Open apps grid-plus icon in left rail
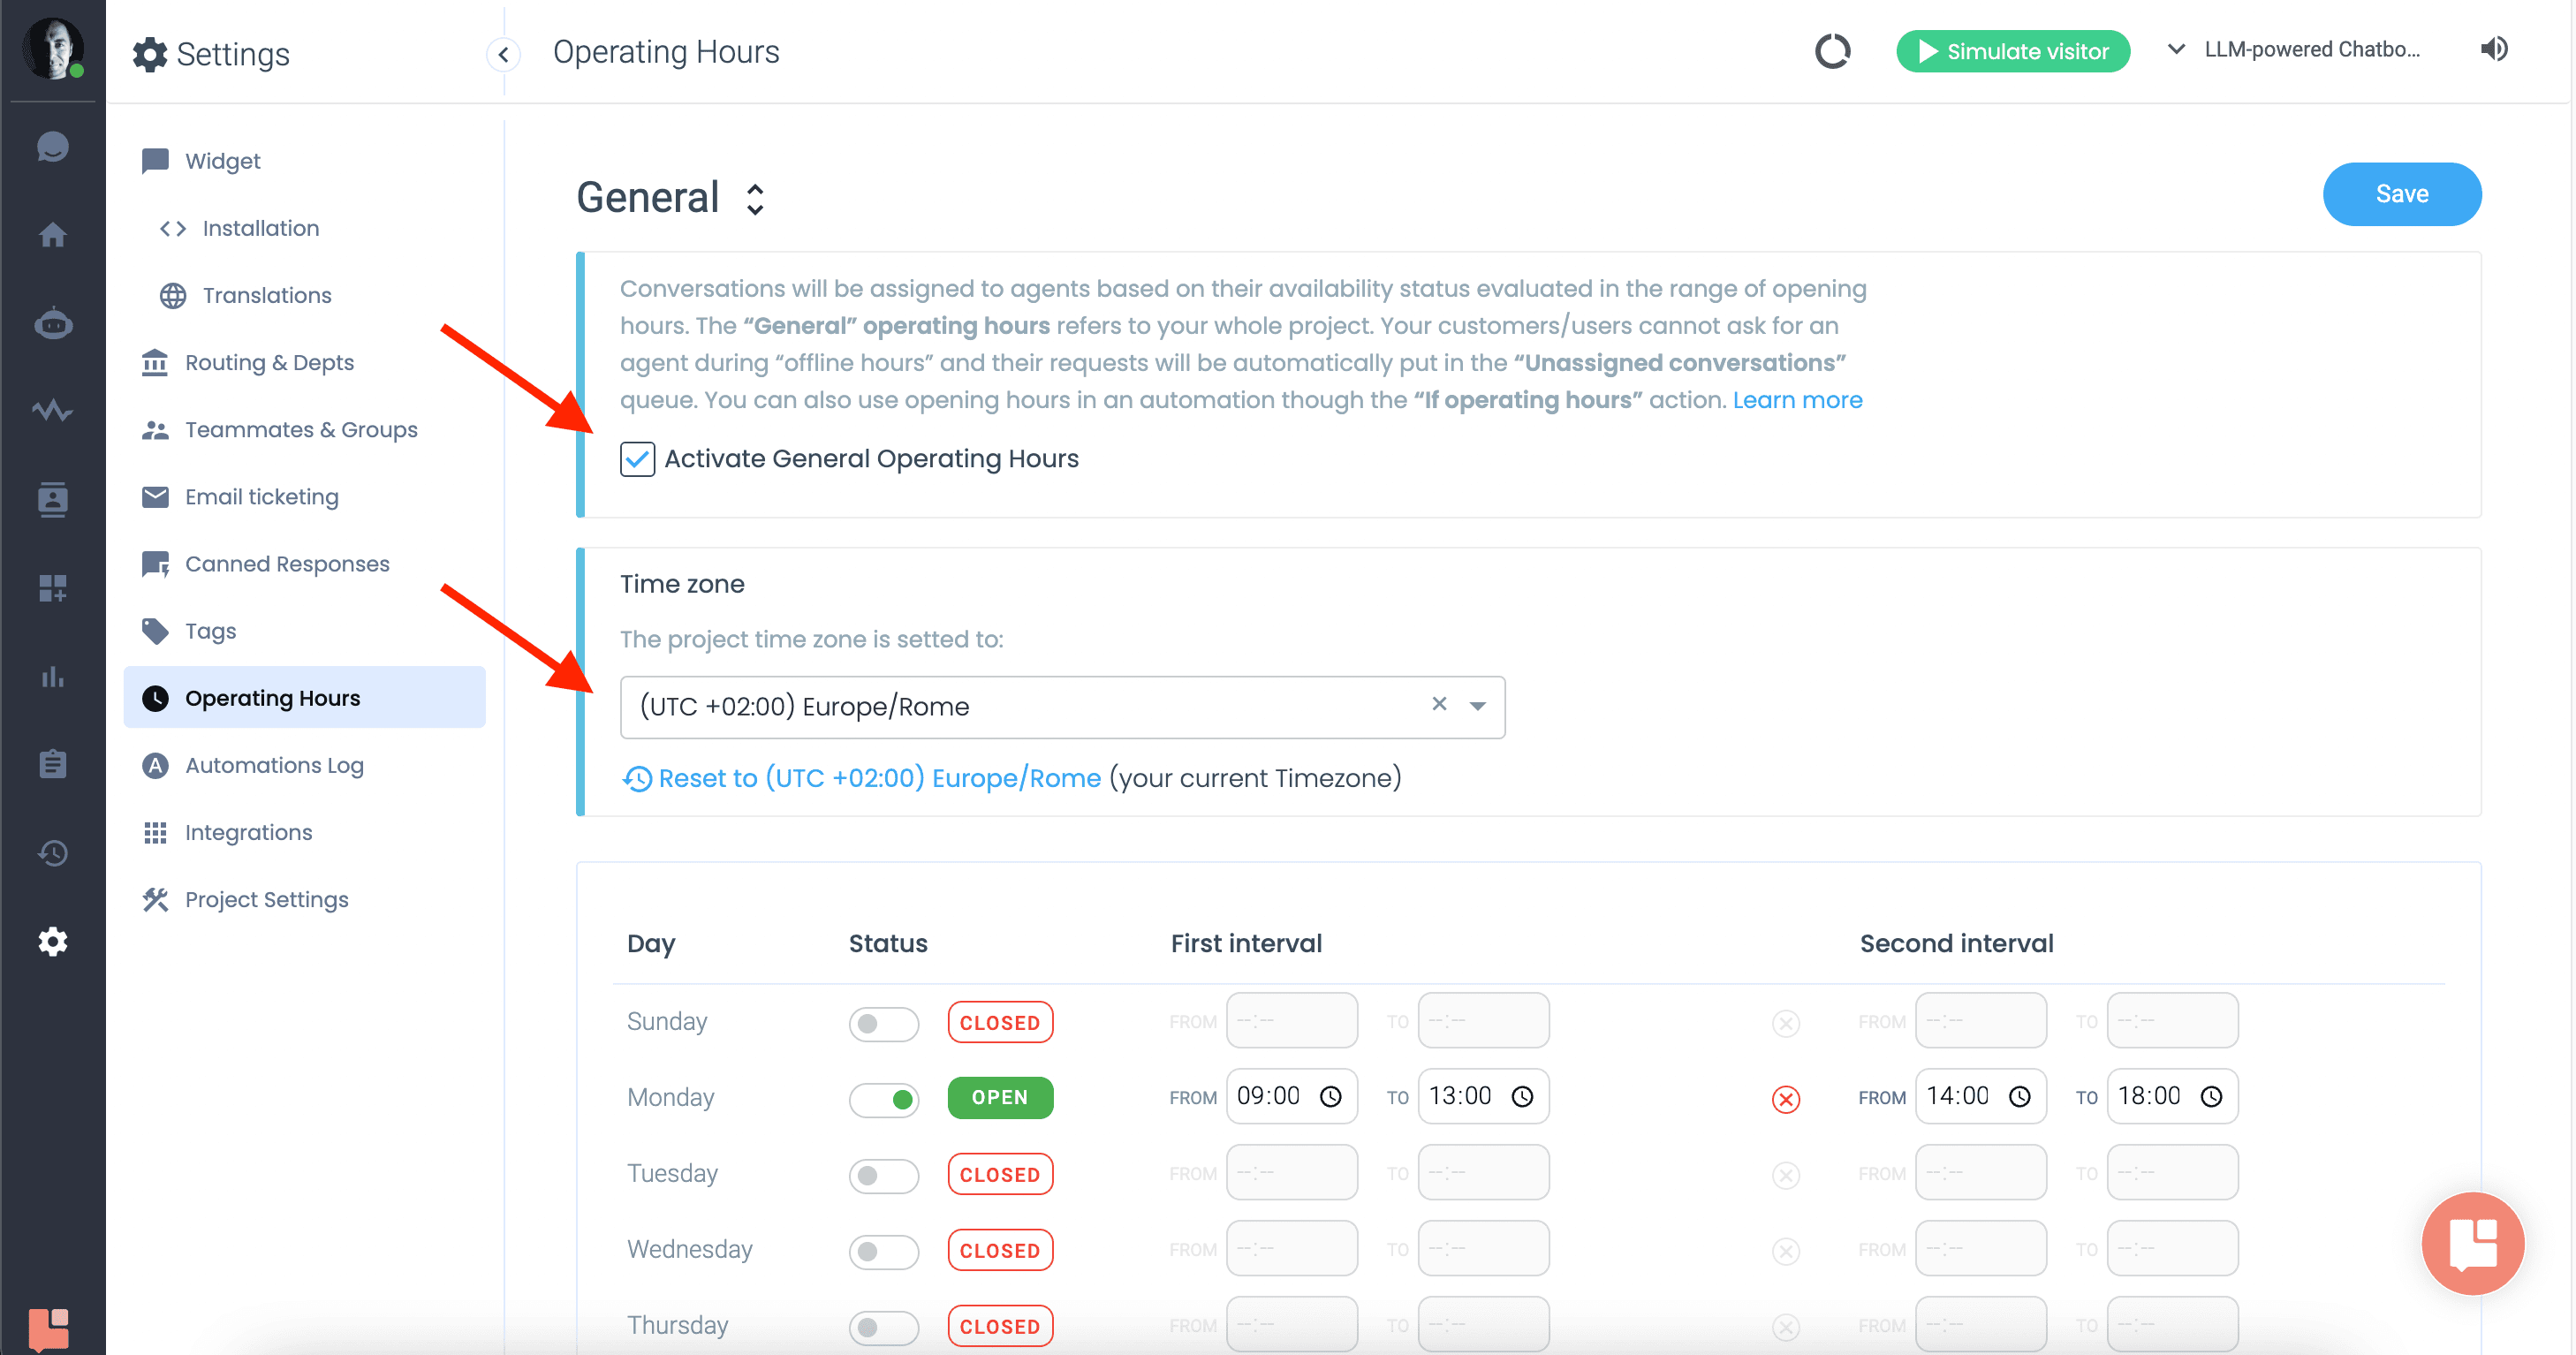 [52, 588]
